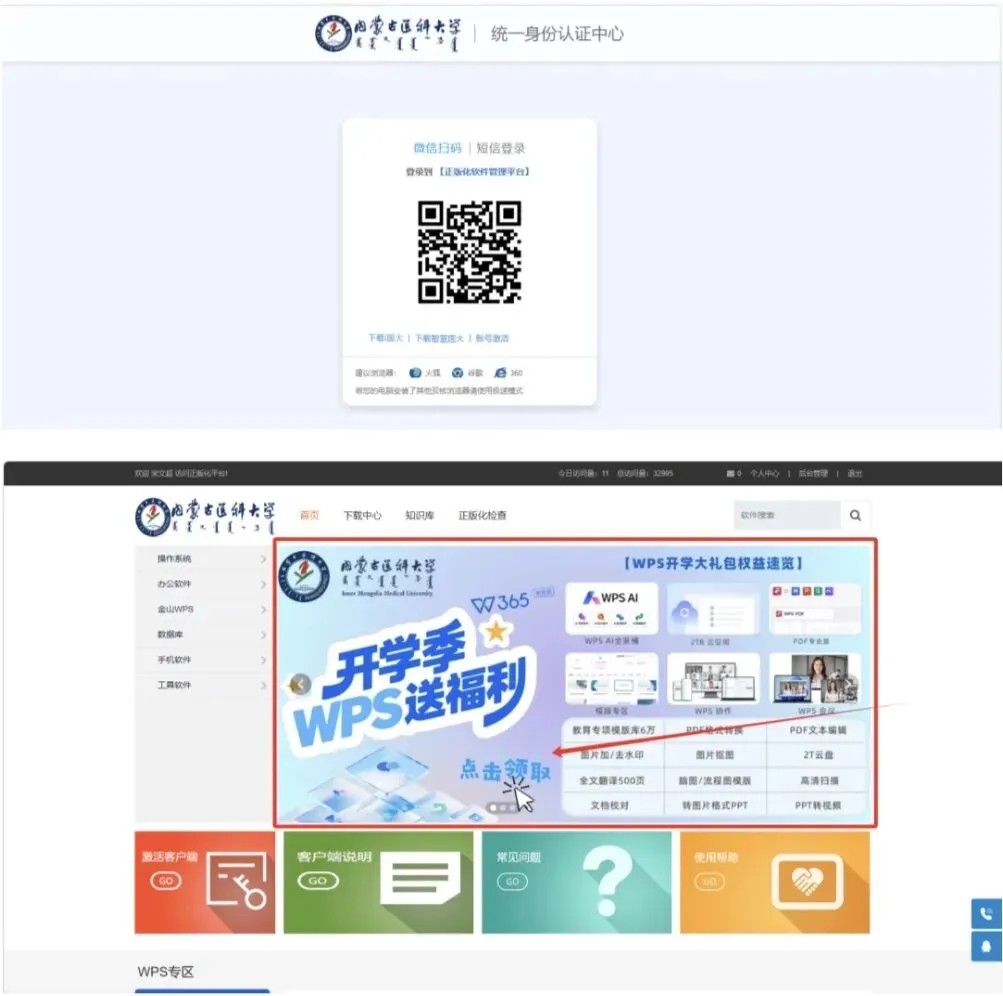Viewport: 1003px width, 996px height.
Task: Open the 账号激活 link
Action: pos(492,338)
